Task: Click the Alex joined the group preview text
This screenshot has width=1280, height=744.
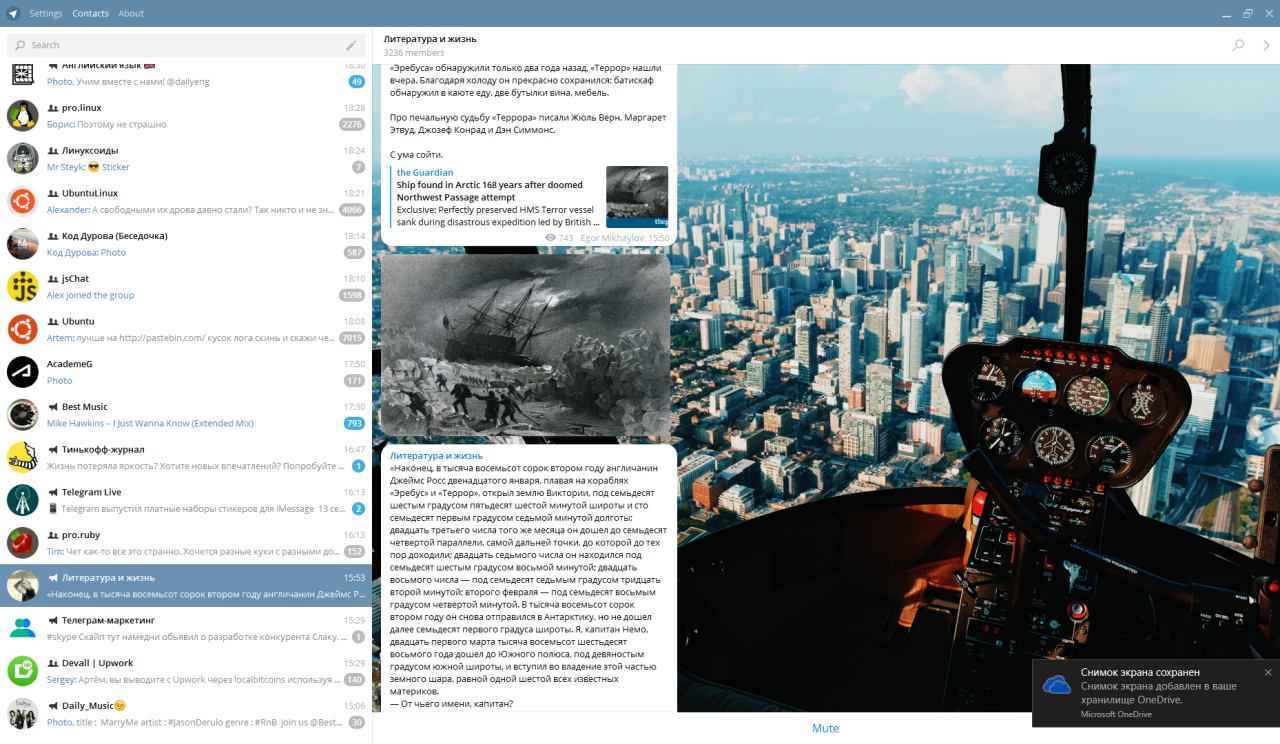Action: coord(90,295)
